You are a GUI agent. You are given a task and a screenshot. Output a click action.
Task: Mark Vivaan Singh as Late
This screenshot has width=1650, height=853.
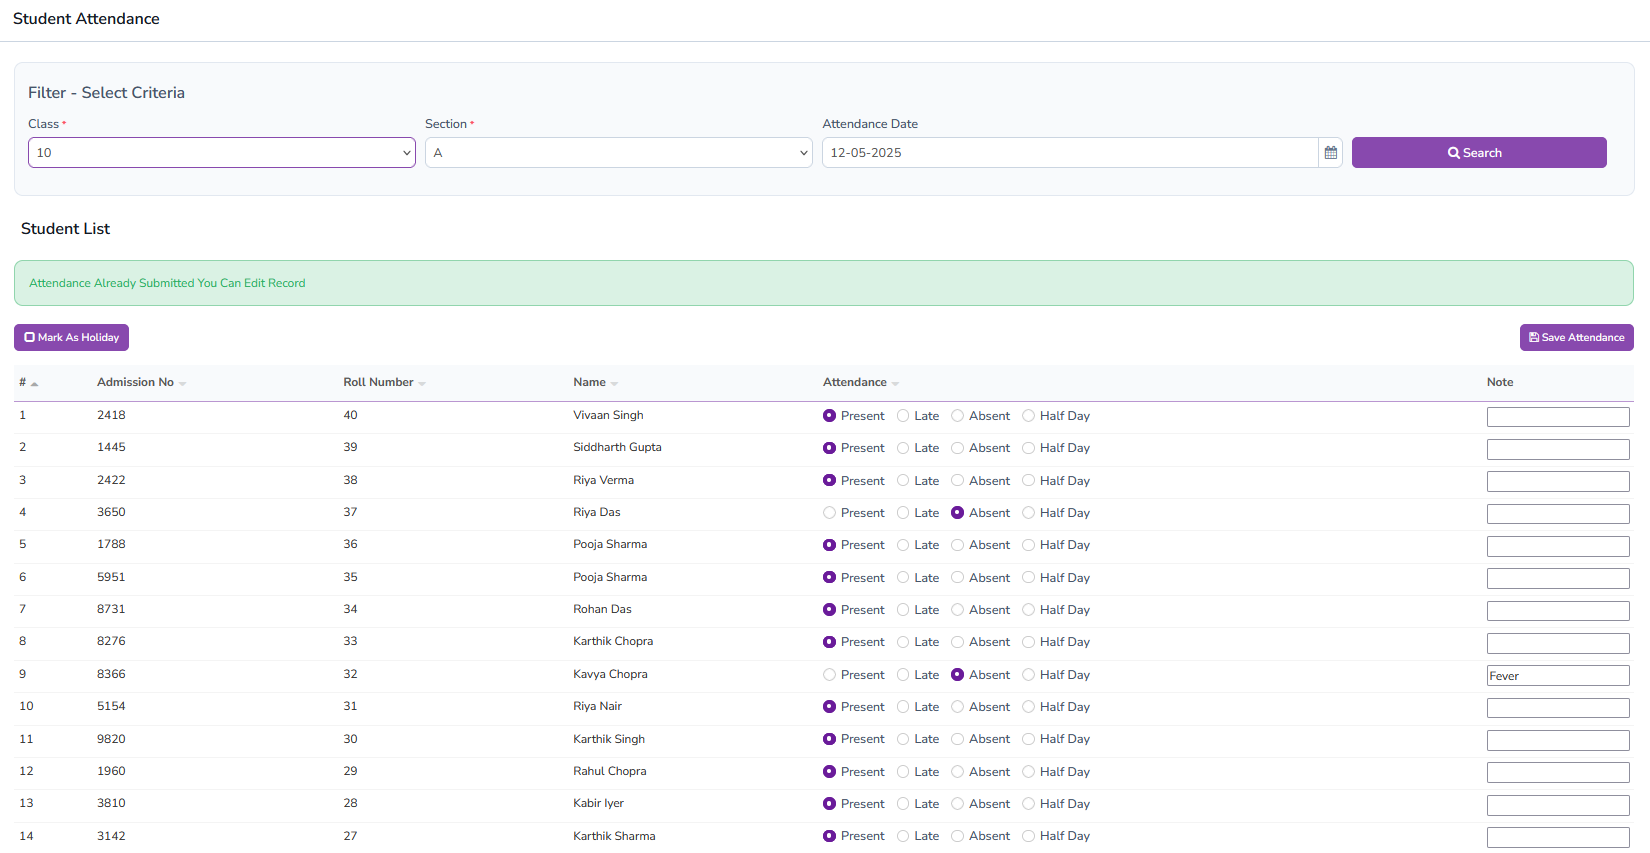click(903, 416)
